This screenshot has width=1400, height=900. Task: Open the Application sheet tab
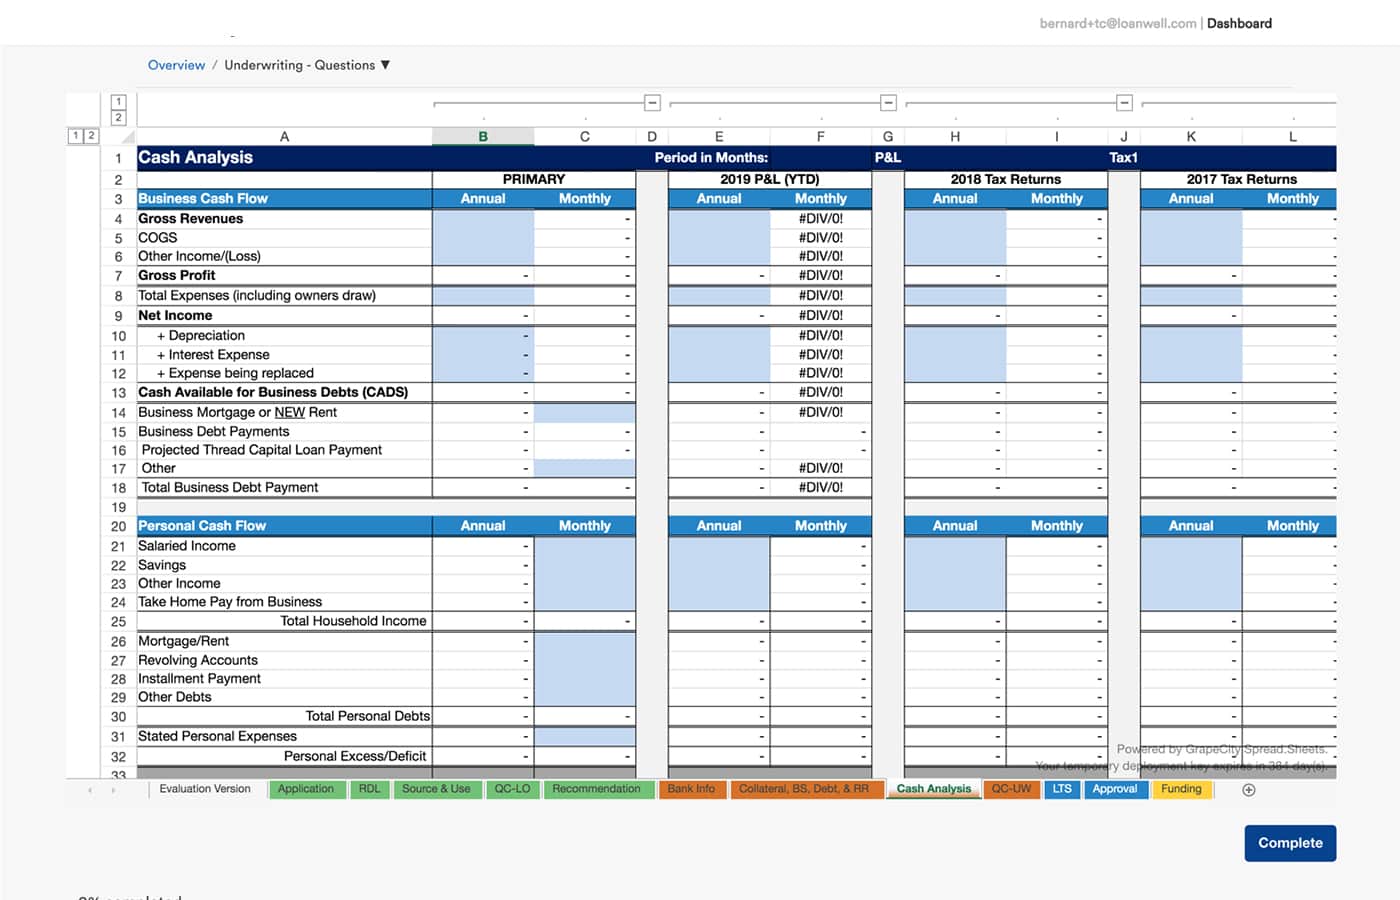pyautogui.click(x=306, y=789)
